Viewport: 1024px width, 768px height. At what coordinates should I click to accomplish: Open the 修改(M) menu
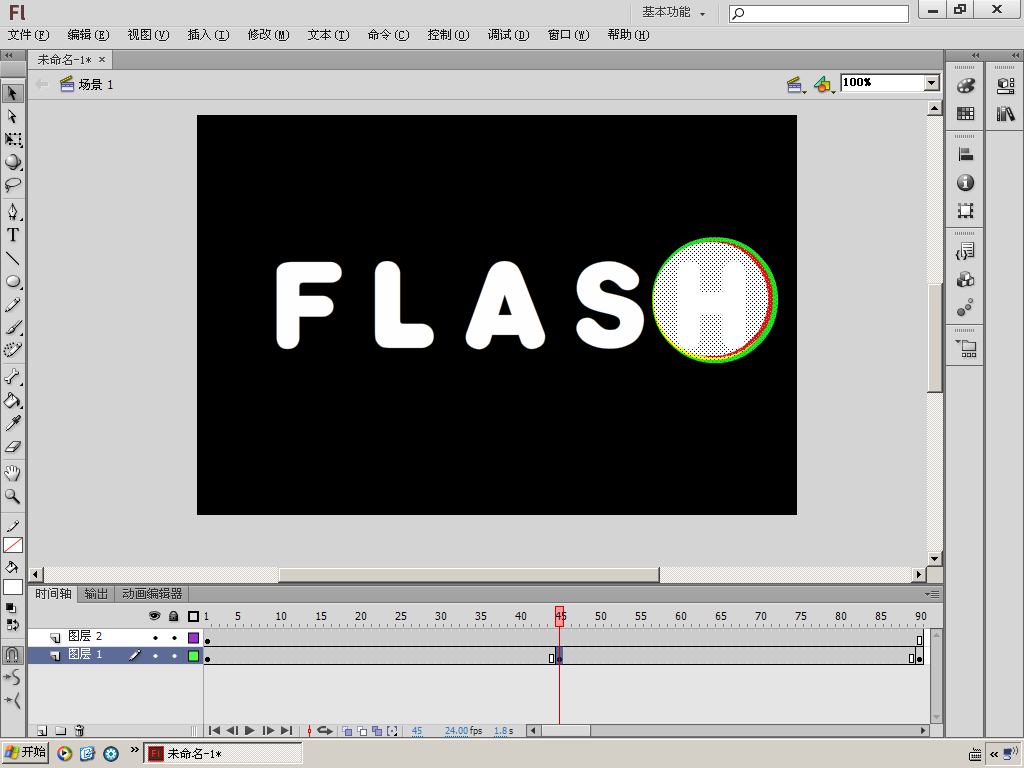pos(268,35)
